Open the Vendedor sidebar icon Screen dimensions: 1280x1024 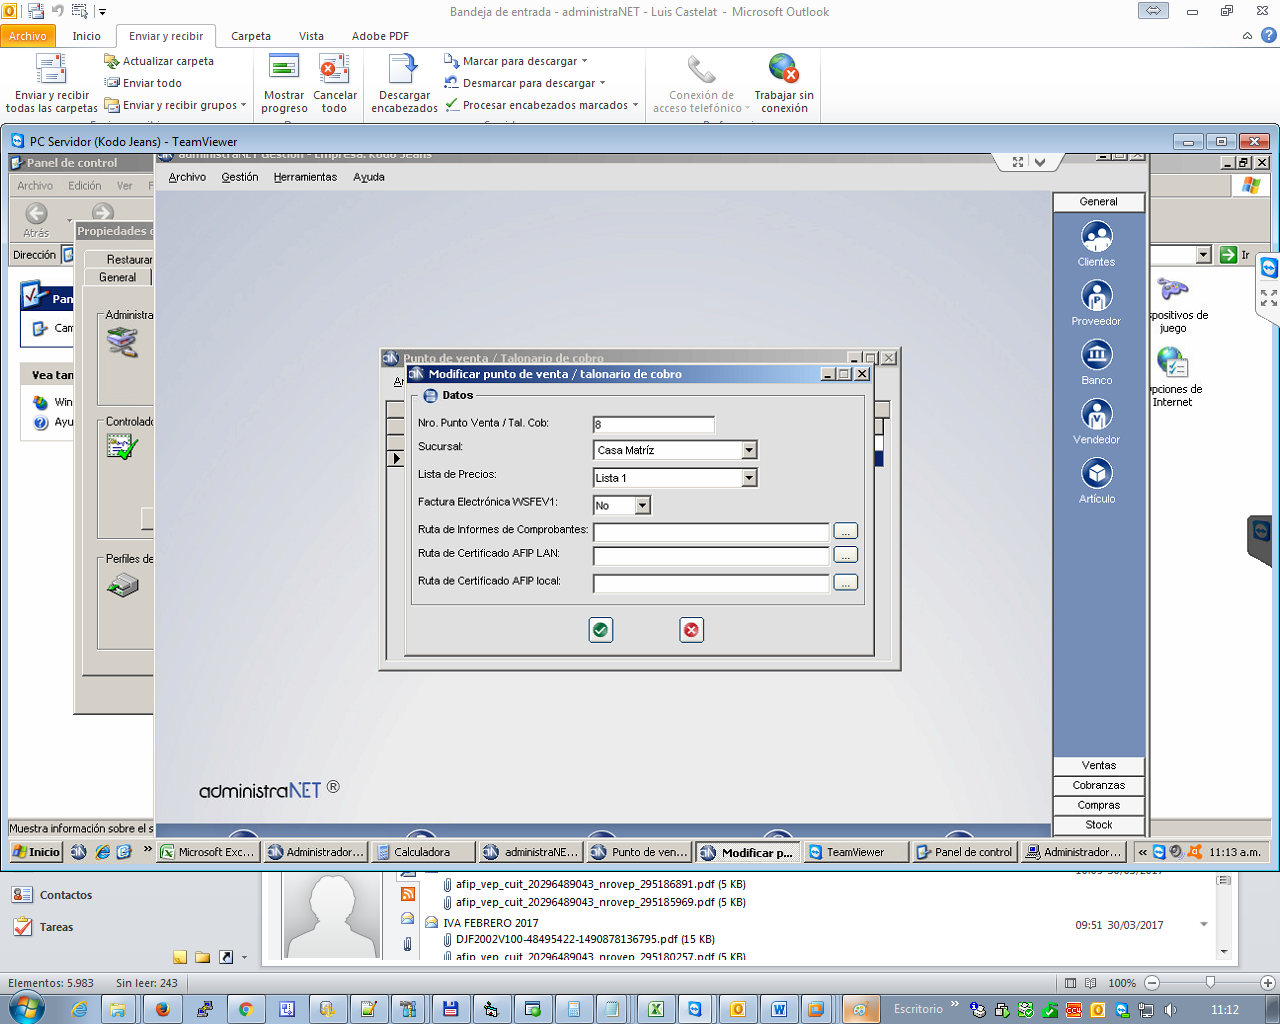tap(1096, 414)
